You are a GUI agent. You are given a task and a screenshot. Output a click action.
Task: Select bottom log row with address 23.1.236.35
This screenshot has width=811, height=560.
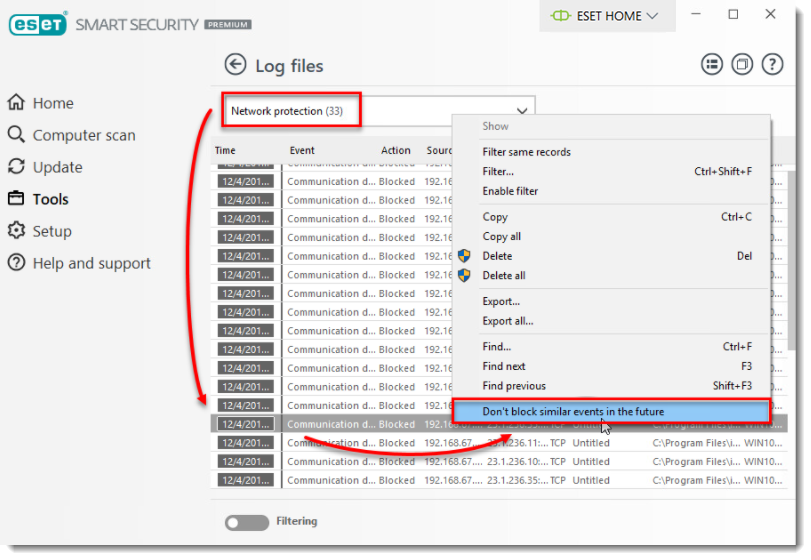click(x=499, y=480)
